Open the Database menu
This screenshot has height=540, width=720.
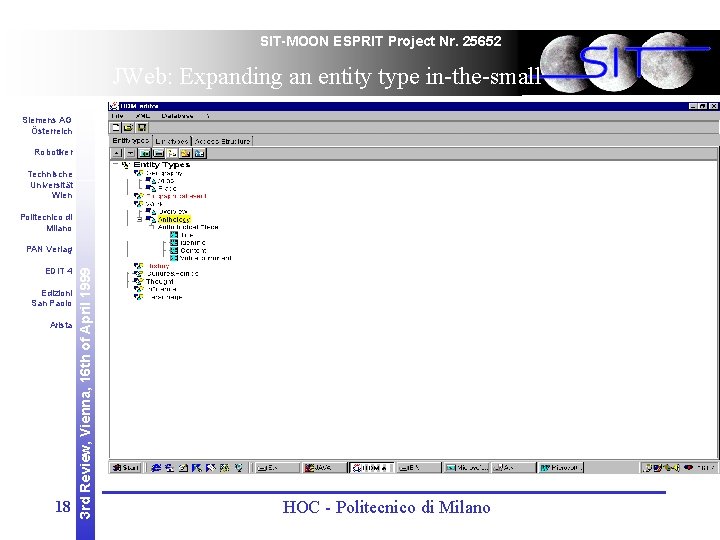[177, 116]
